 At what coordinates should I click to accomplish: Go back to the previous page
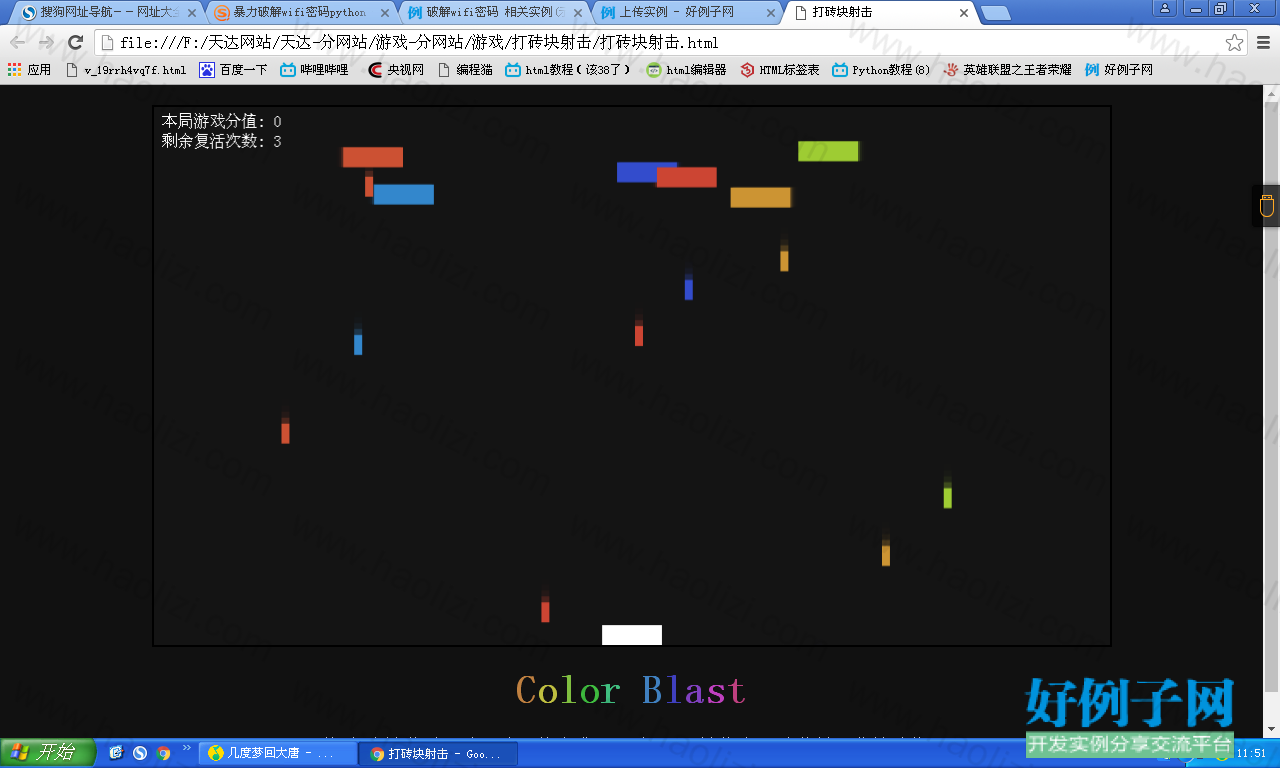click(x=18, y=43)
